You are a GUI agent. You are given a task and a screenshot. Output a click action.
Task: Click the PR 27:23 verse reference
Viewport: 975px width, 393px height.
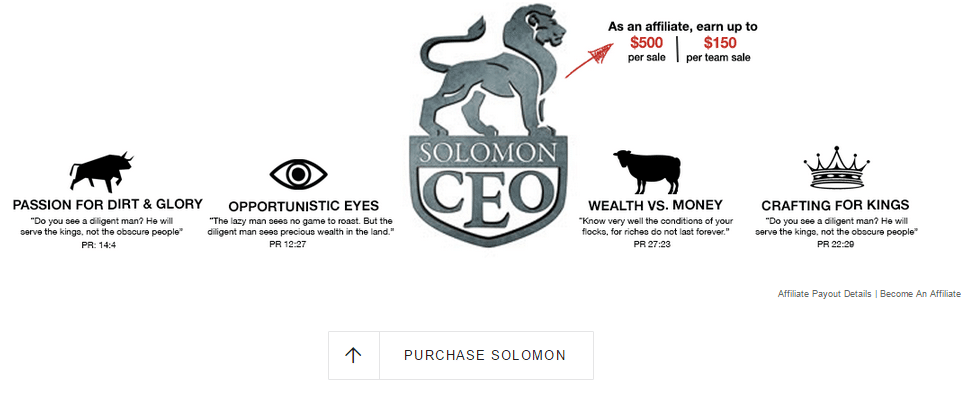(652, 244)
